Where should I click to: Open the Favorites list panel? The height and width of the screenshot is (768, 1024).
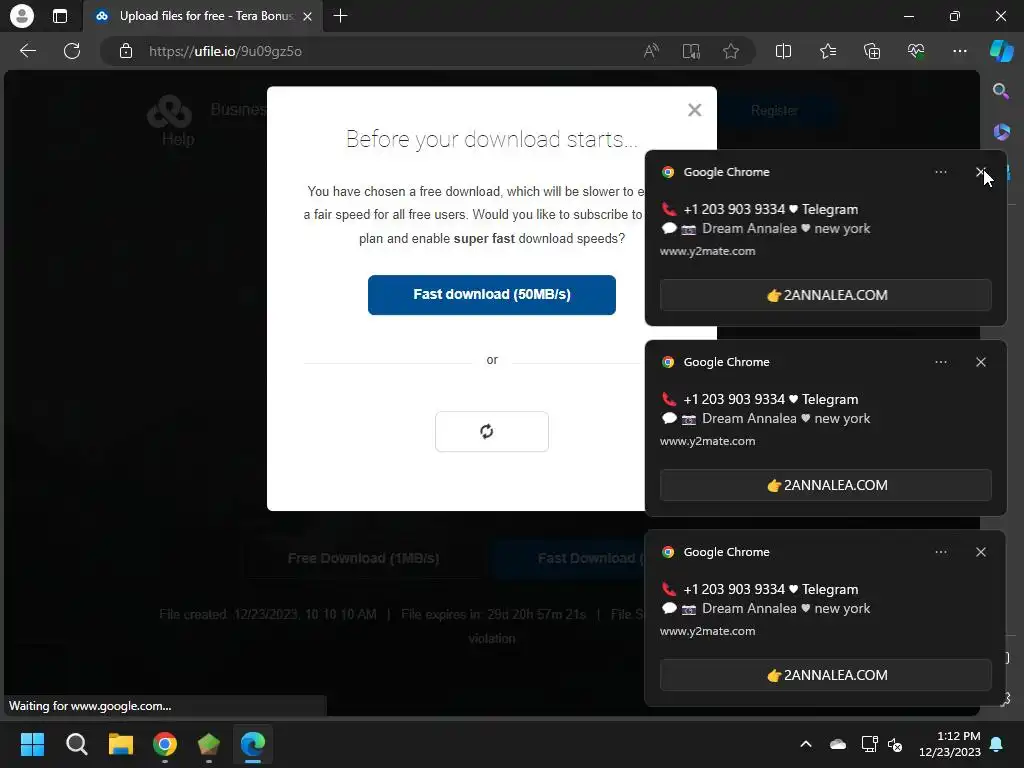(827, 51)
